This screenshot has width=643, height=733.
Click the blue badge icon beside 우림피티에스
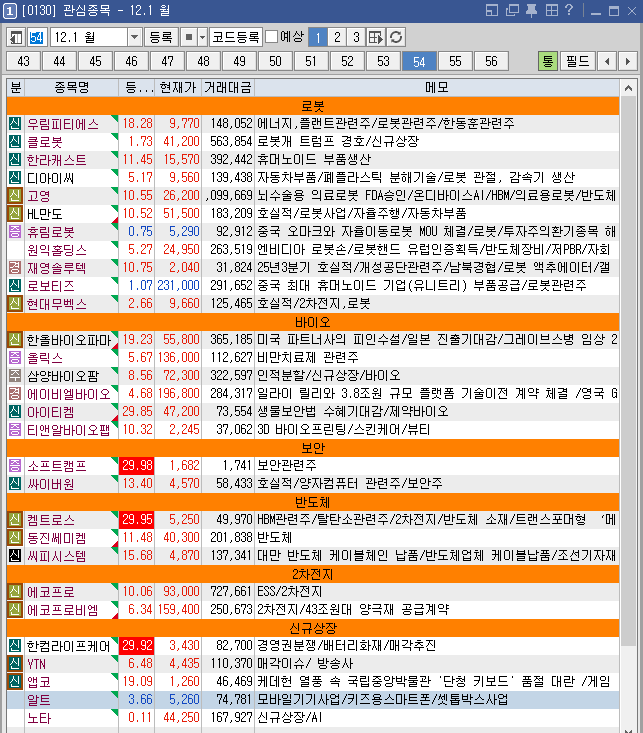point(15,124)
